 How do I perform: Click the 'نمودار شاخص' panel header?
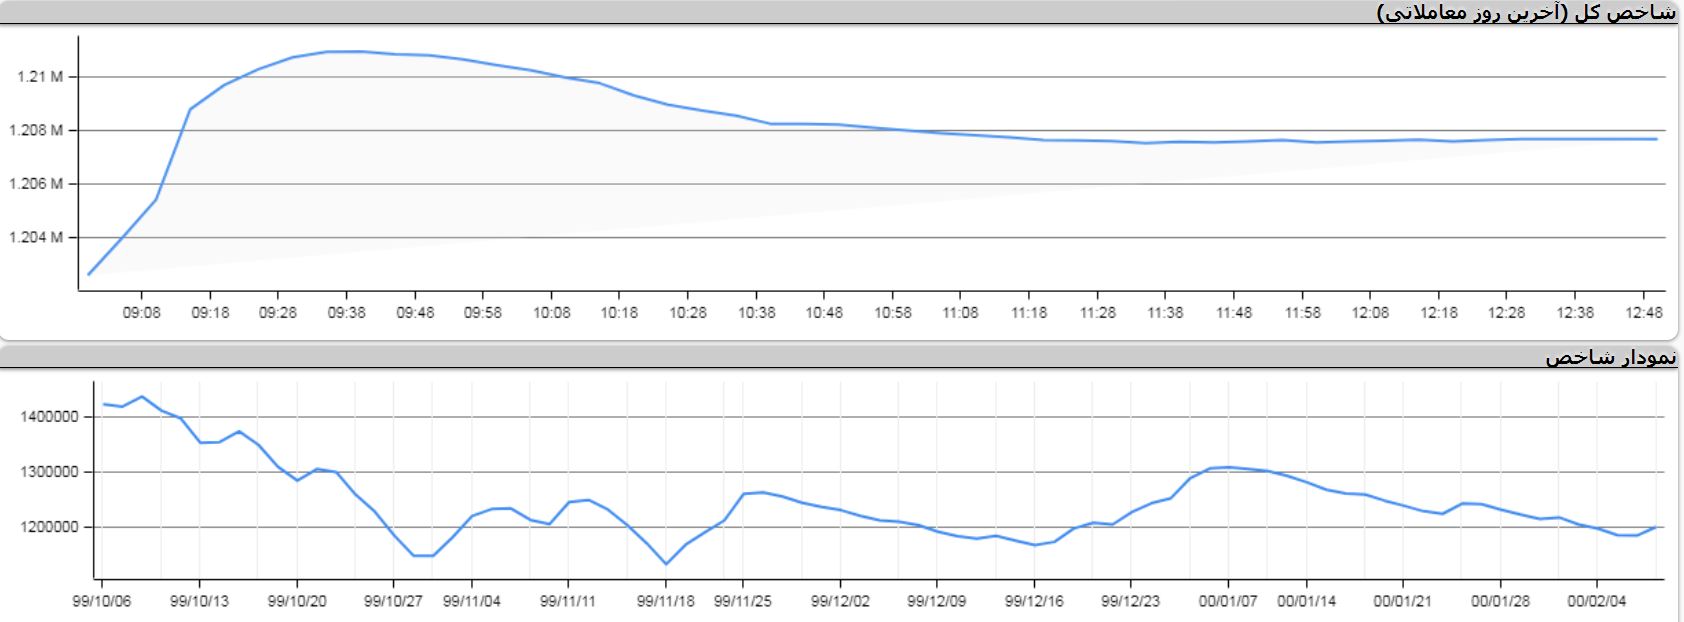coord(1610,357)
